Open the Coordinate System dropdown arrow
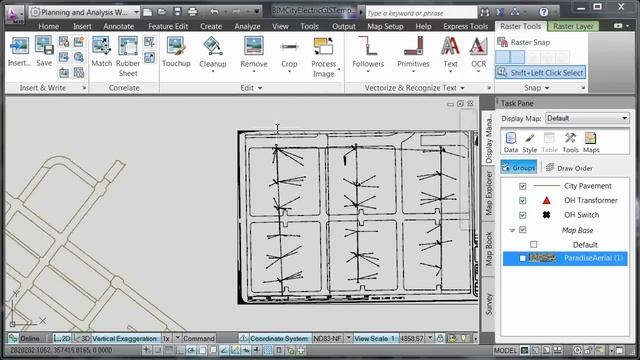Image resolution: width=640 pixels, height=360 pixels. pyautogui.click(x=348, y=338)
